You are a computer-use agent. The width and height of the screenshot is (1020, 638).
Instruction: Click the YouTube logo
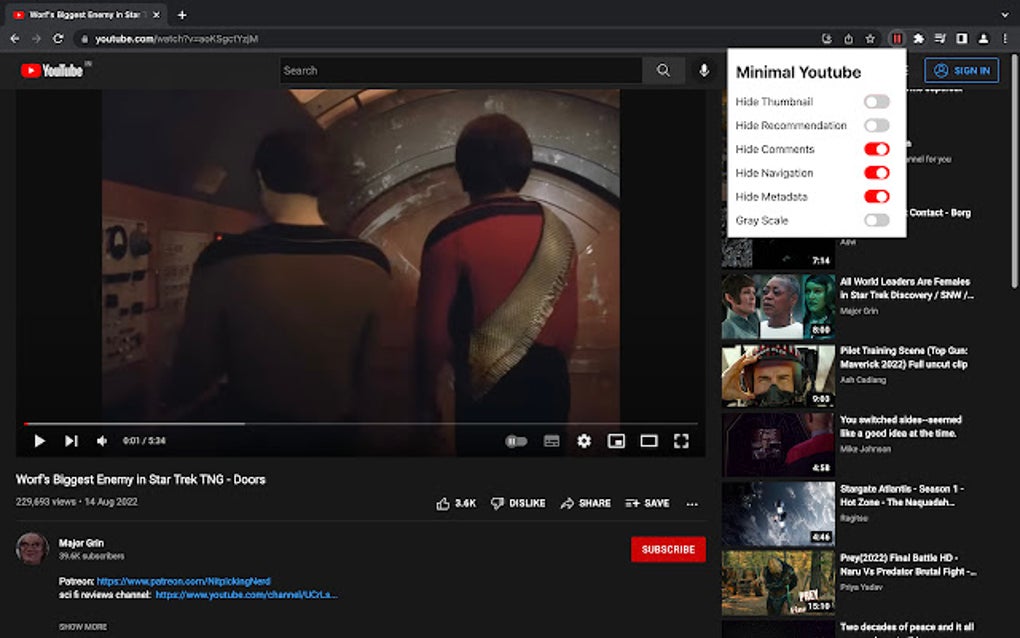click(52, 70)
